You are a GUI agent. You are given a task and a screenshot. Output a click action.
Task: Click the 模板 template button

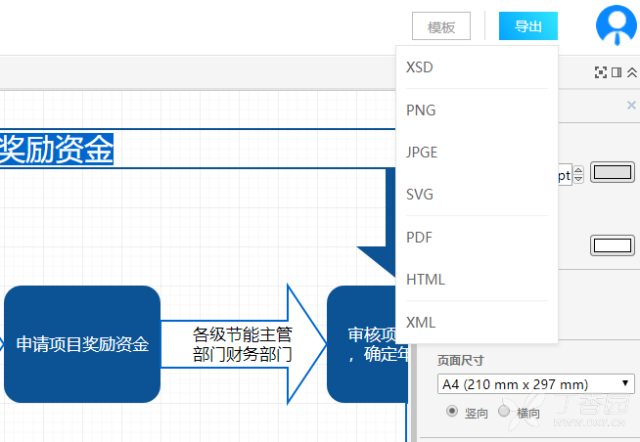click(x=441, y=27)
